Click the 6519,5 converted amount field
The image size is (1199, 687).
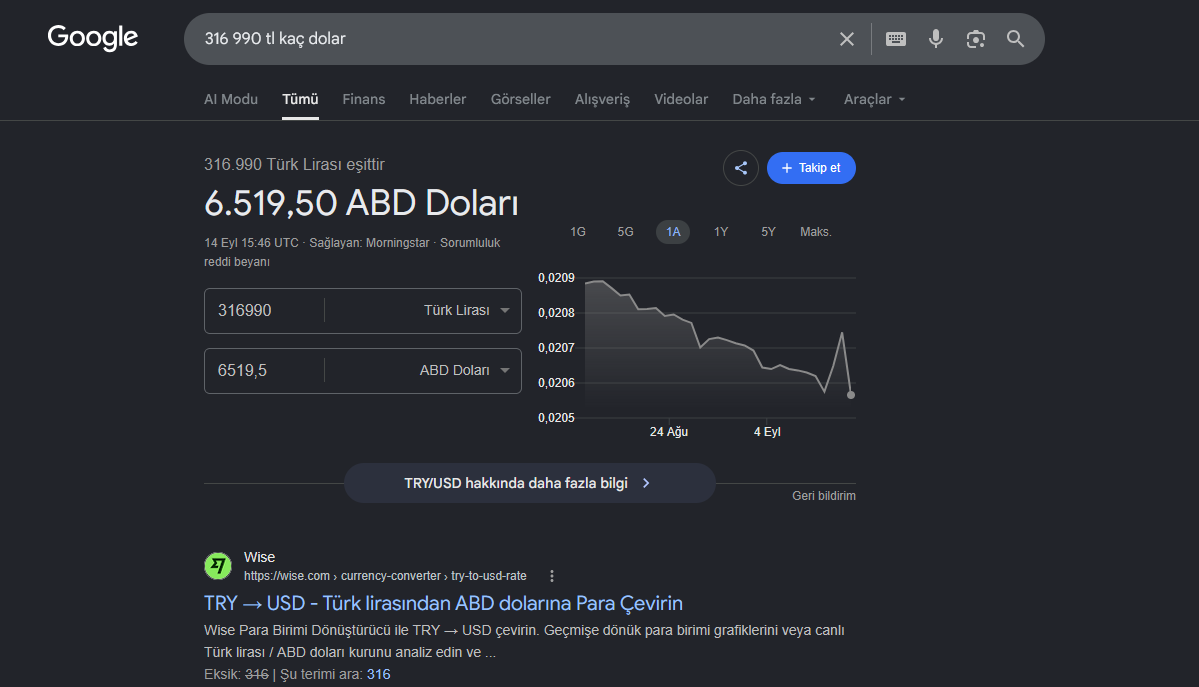coord(264,371)
